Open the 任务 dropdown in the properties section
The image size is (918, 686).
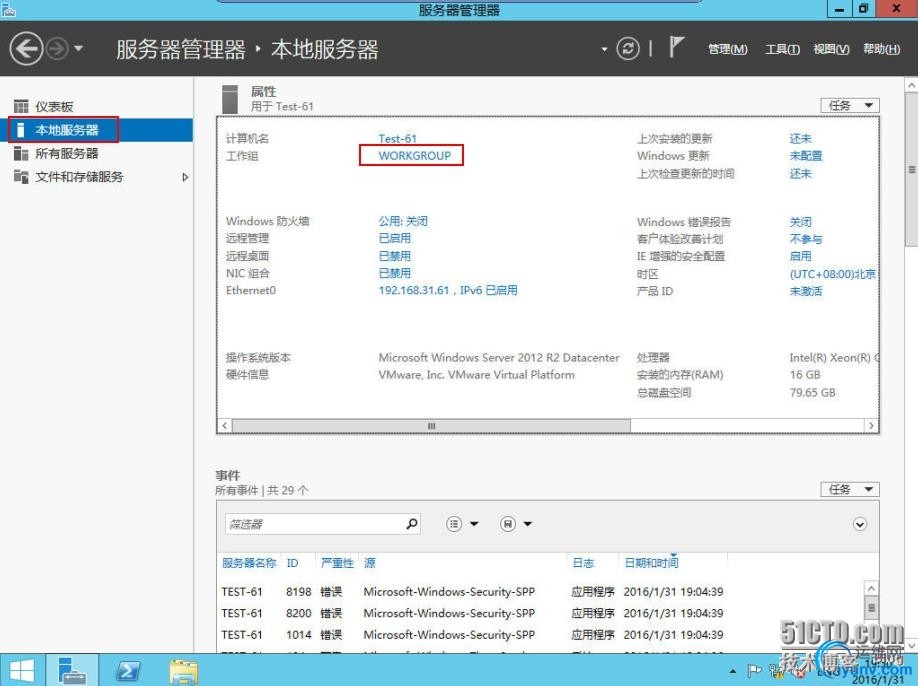pyautogui.click(x=850, y=105)
